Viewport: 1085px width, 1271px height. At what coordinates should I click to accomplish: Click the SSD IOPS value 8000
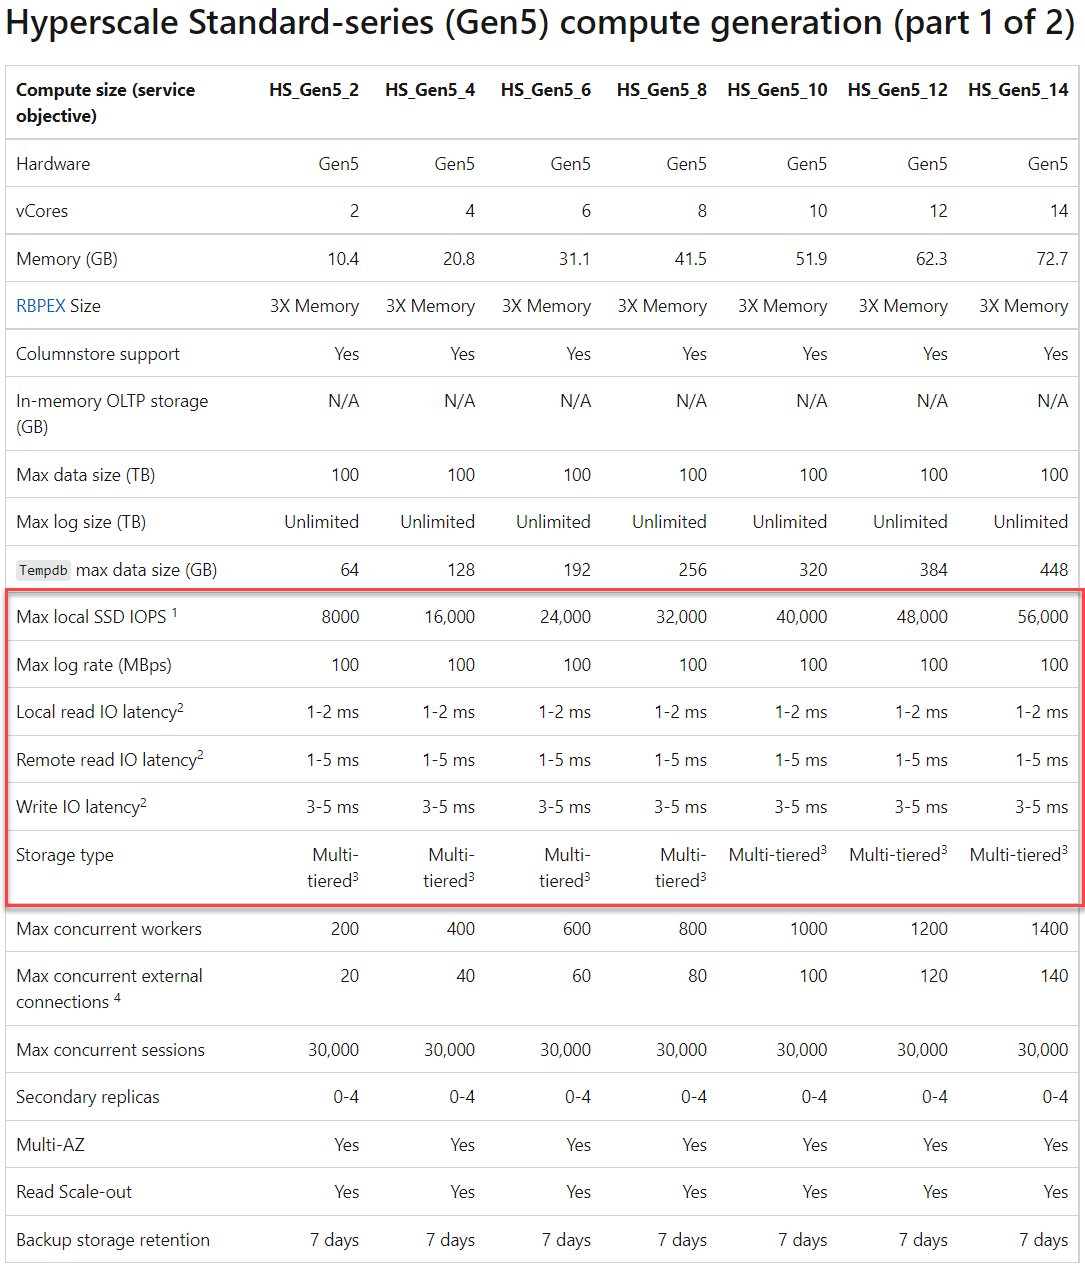pyautogui.click(x=340, y=617)
